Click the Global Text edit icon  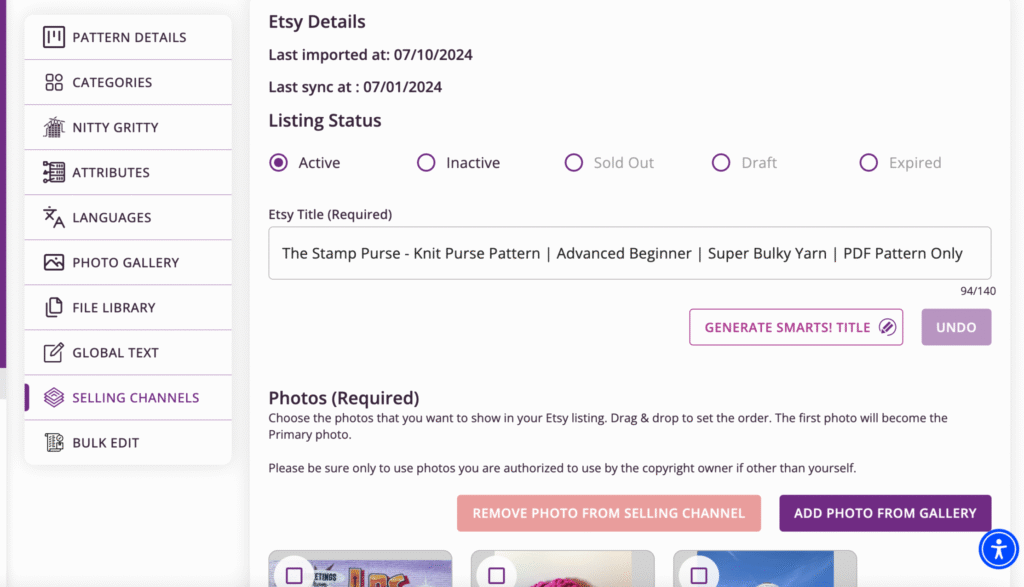(54, 353)
